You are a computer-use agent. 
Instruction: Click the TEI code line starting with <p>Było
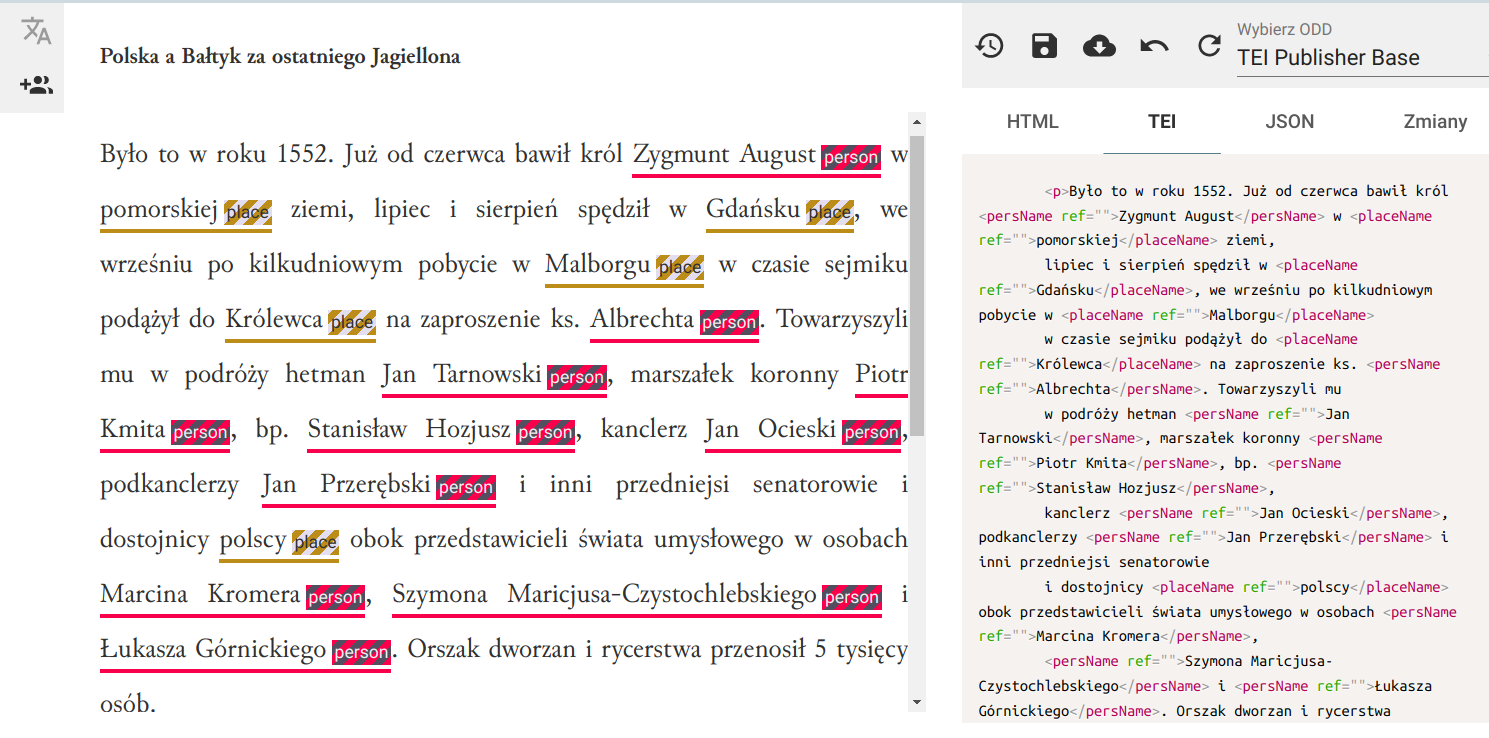(x=1246, y=191)
